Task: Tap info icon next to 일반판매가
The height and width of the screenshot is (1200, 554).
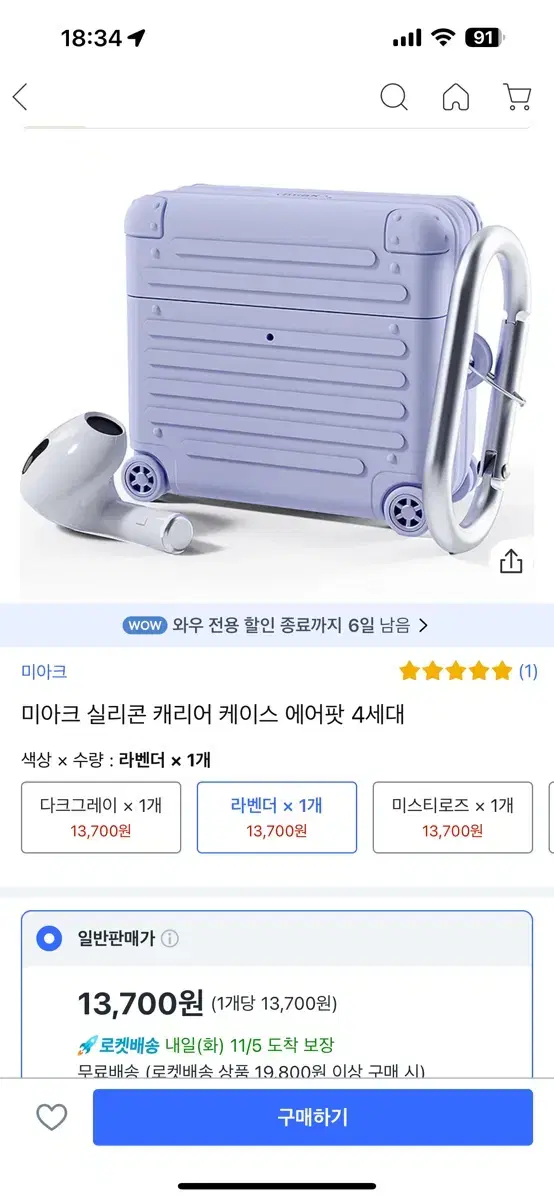Action: pyautogui.click(x=170, y=939)
